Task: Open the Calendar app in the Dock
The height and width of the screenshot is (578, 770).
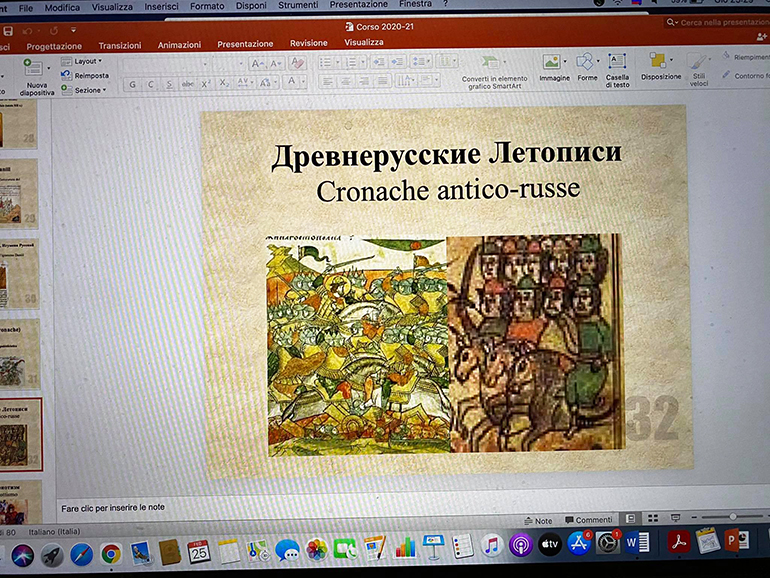Action: pos(199,552)
